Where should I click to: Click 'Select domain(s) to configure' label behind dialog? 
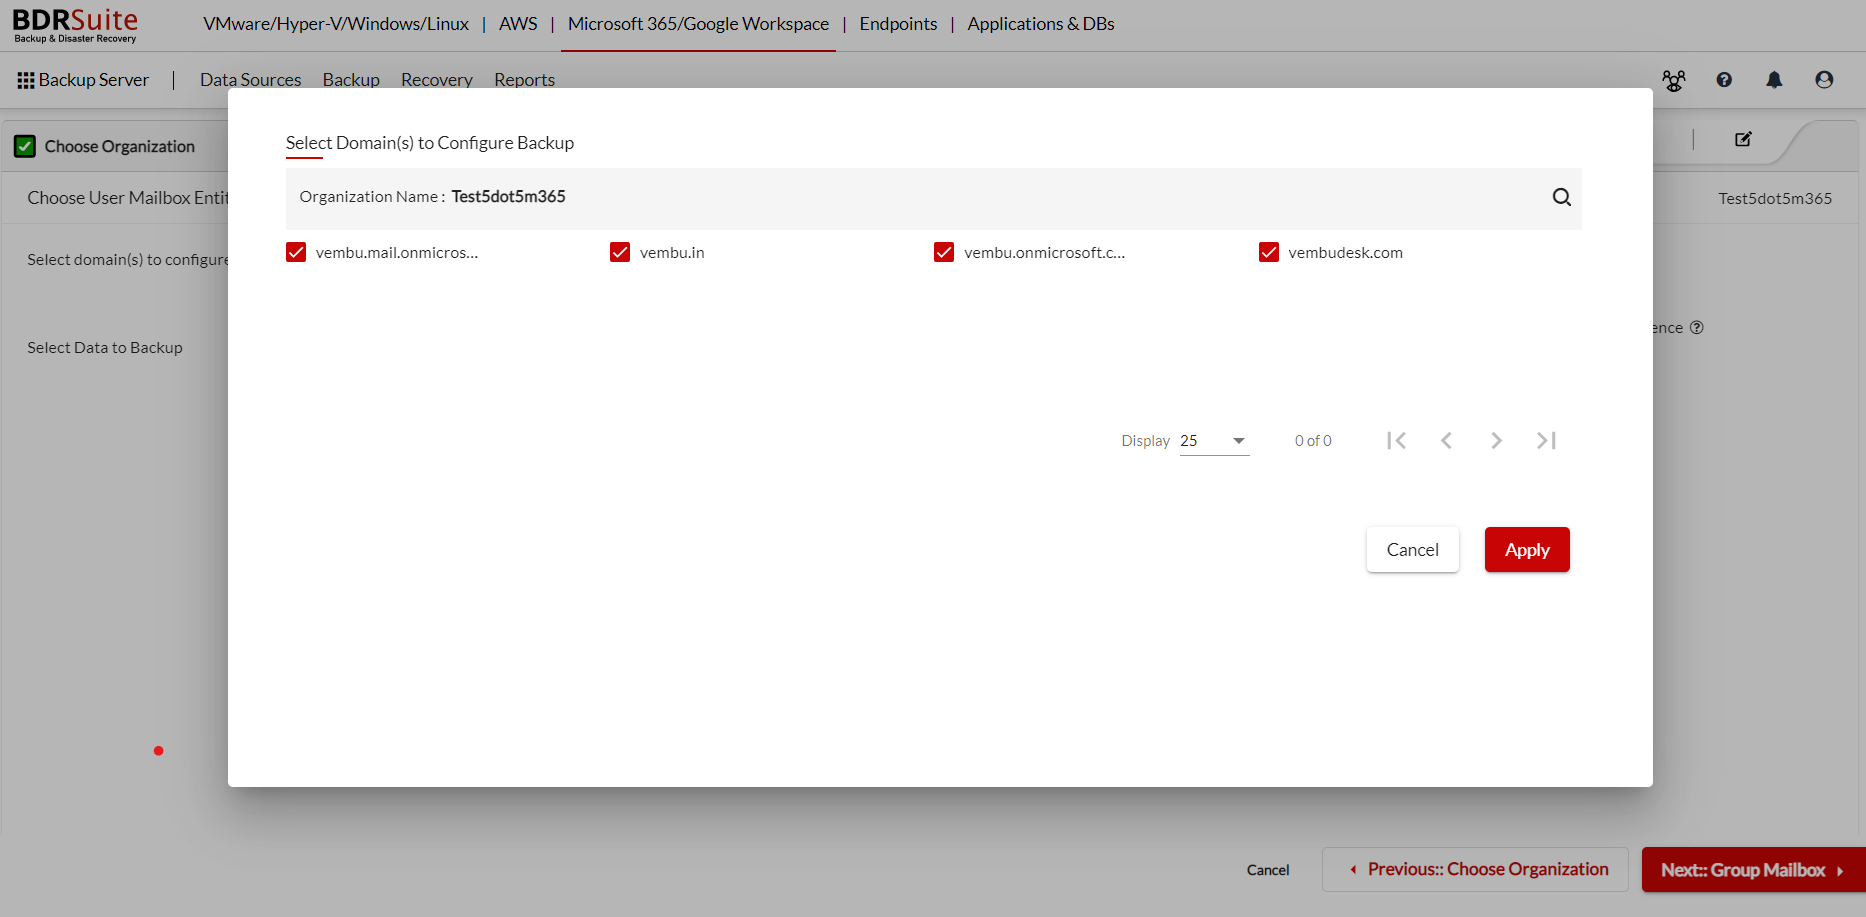click(x=128, y=260)
